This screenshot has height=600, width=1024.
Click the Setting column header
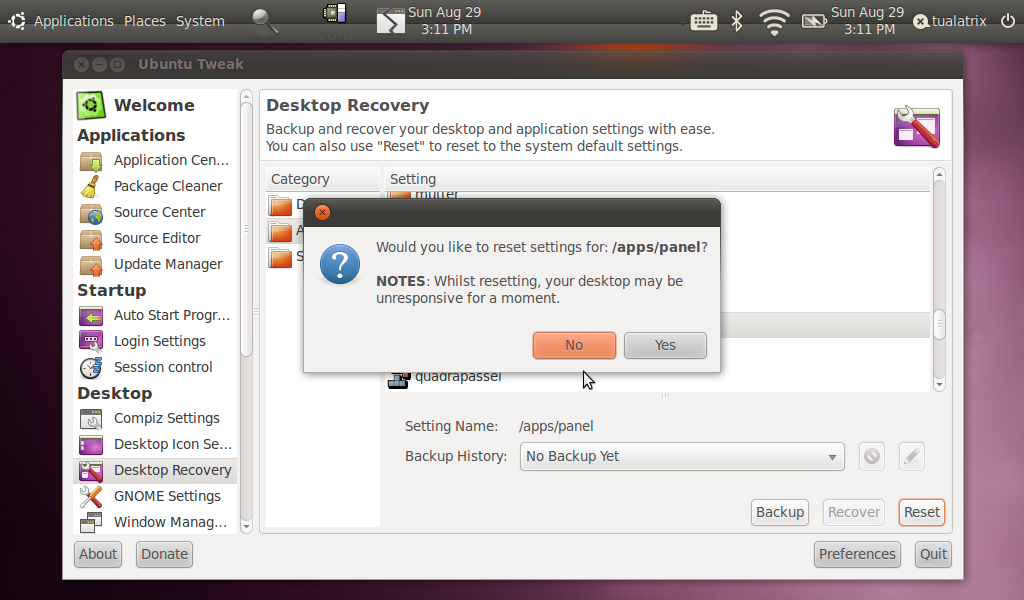[656, 179]
